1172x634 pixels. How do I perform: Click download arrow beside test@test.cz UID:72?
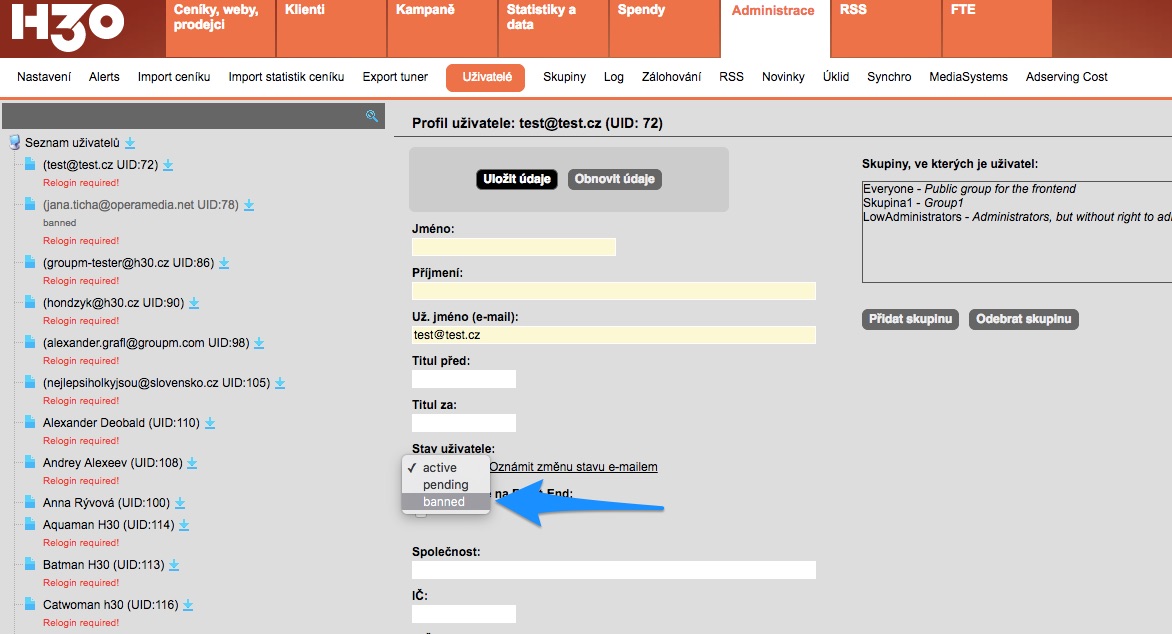tap(168, 165)
